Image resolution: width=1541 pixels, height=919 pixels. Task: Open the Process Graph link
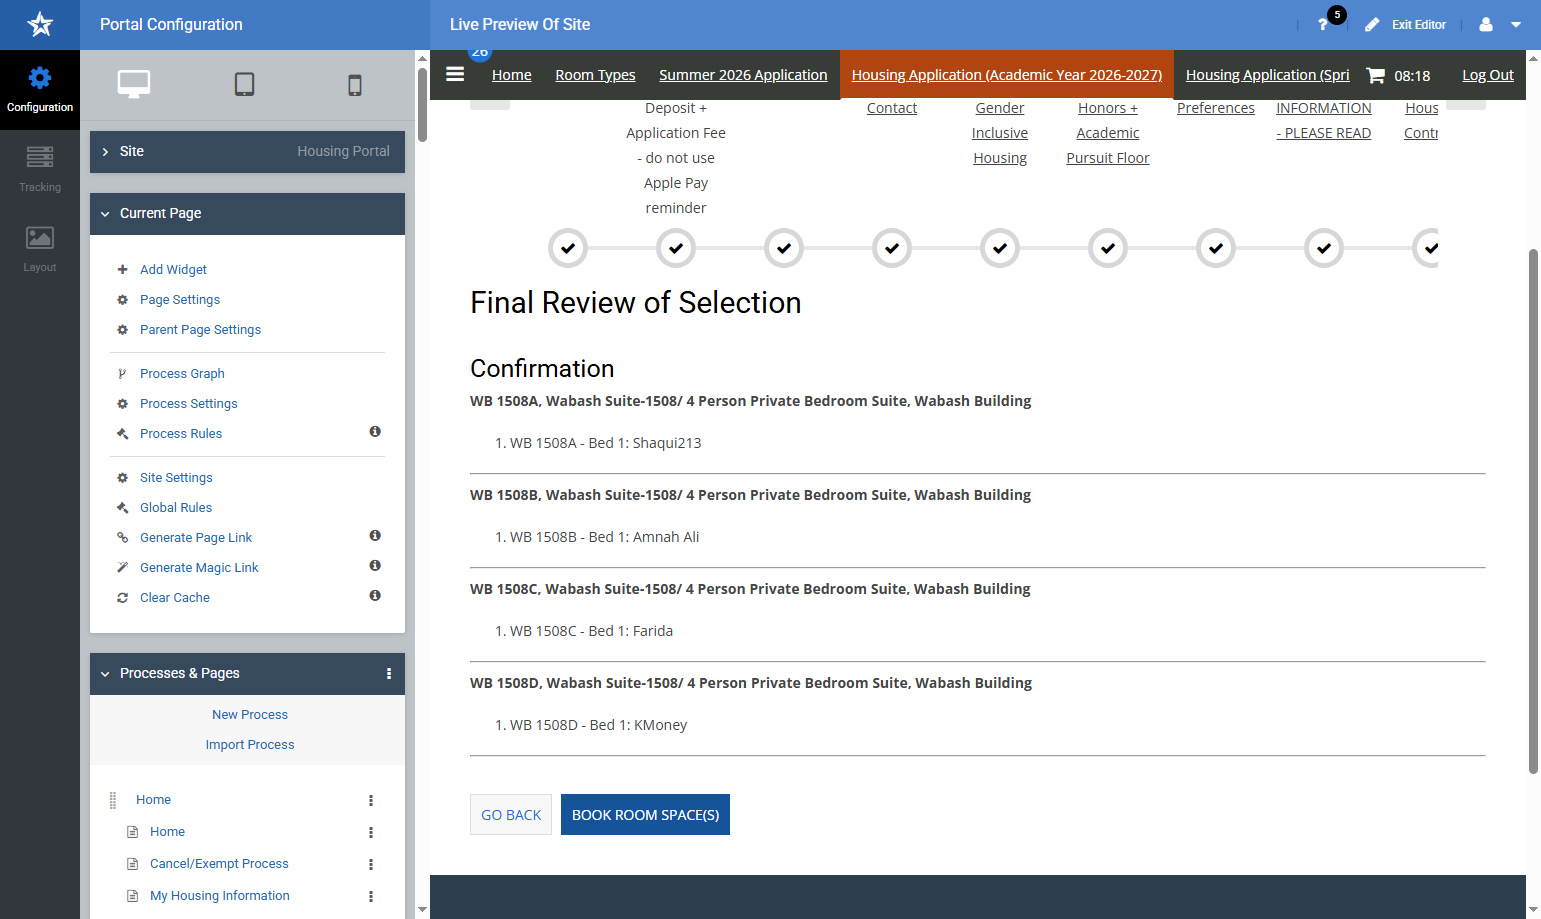tap(182, 374)
